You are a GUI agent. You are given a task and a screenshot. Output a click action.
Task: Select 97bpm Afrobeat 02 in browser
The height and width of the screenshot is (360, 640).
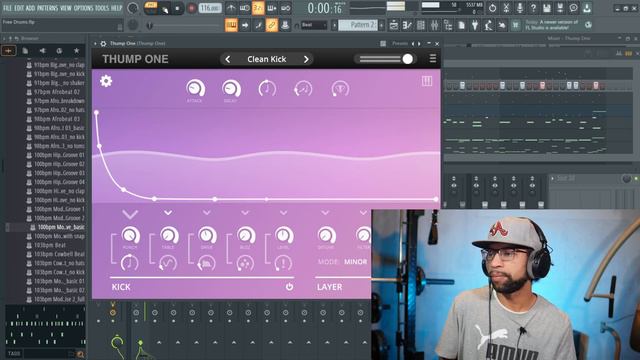56,92
